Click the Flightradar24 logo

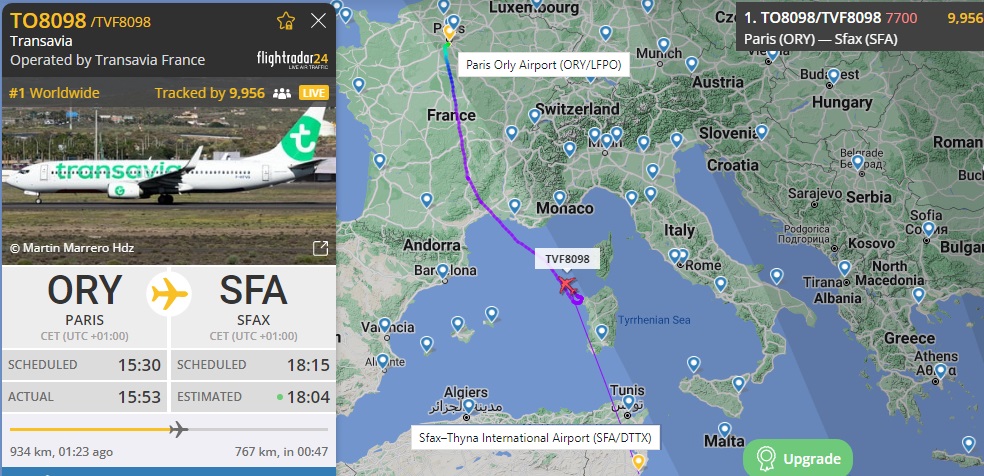click(292, 60)
